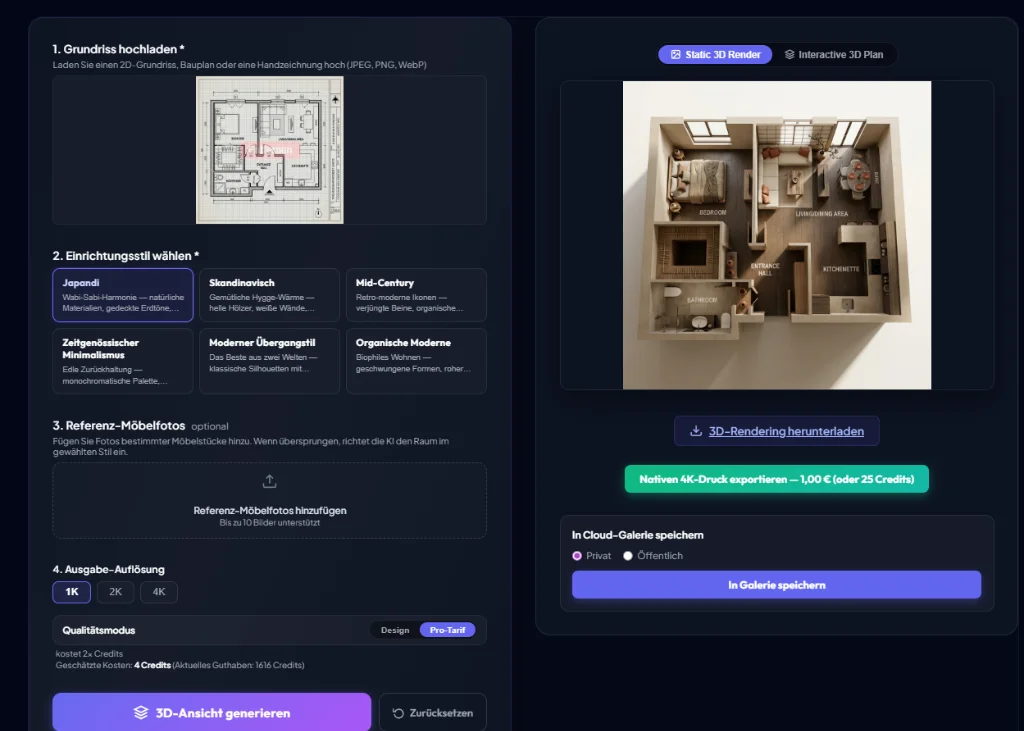Image resolution: width=1024 pixels, height=731 pixels.
Task: Click the layers icon in 3D-Ansicht generieren
Action: pyautogui.click(x=141, y=713)
